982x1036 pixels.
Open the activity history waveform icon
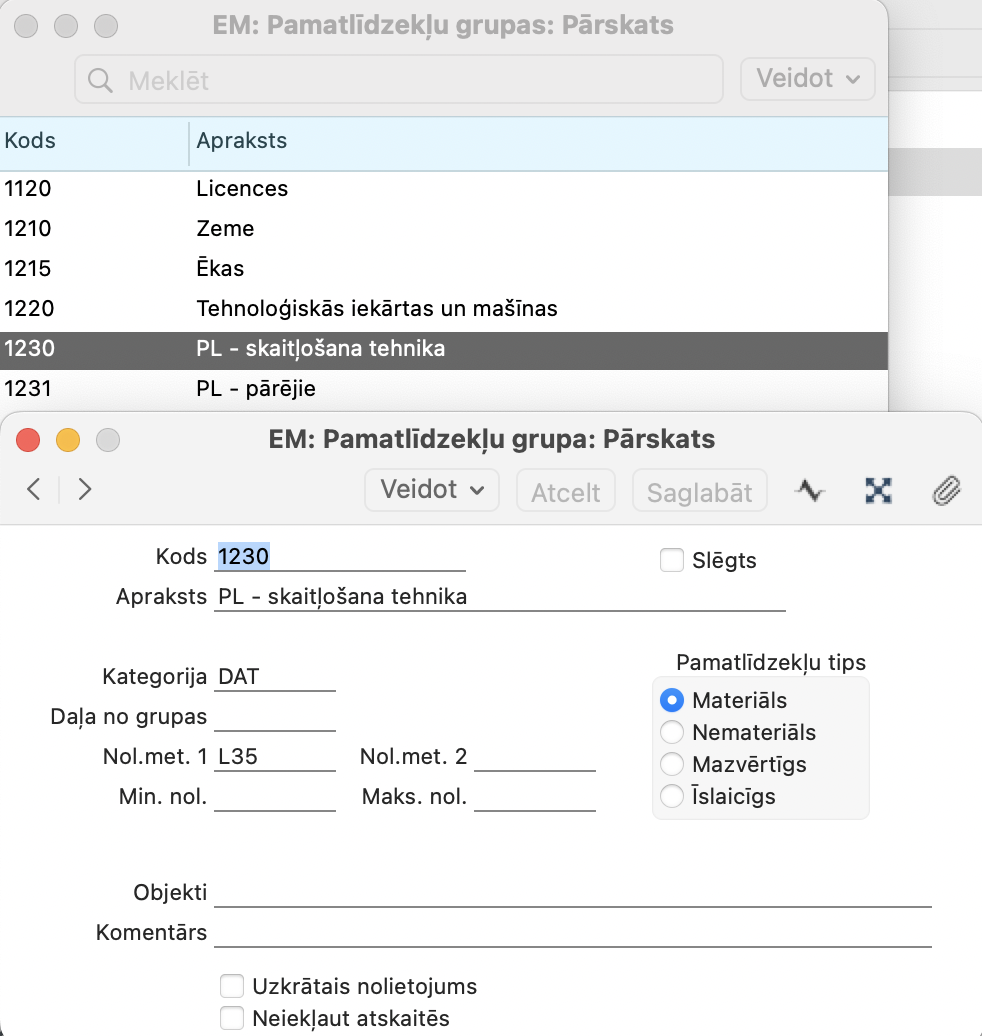(x=809, y=490)
